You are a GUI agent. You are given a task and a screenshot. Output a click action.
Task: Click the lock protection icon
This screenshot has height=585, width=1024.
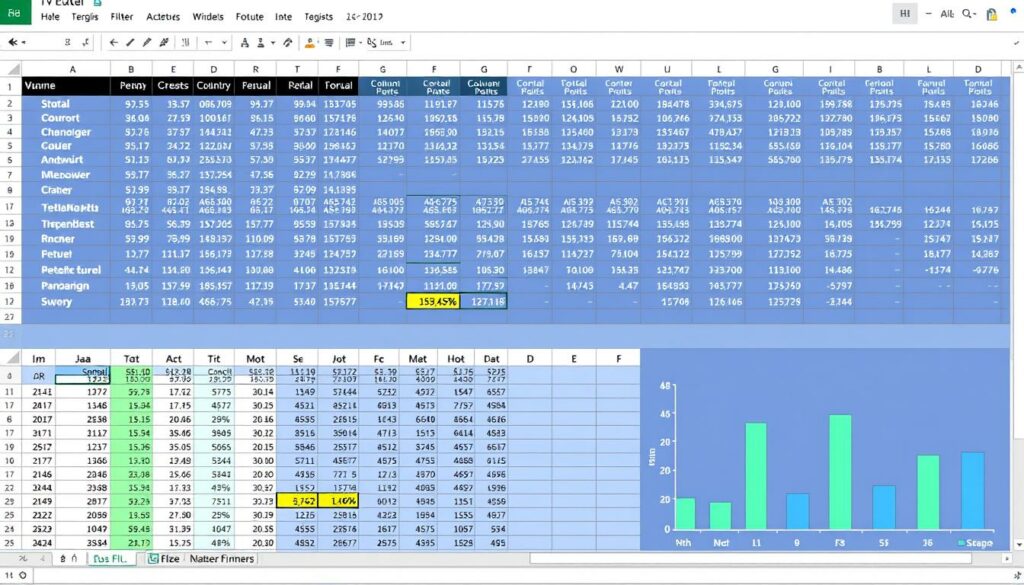click(x=992, y=14)
